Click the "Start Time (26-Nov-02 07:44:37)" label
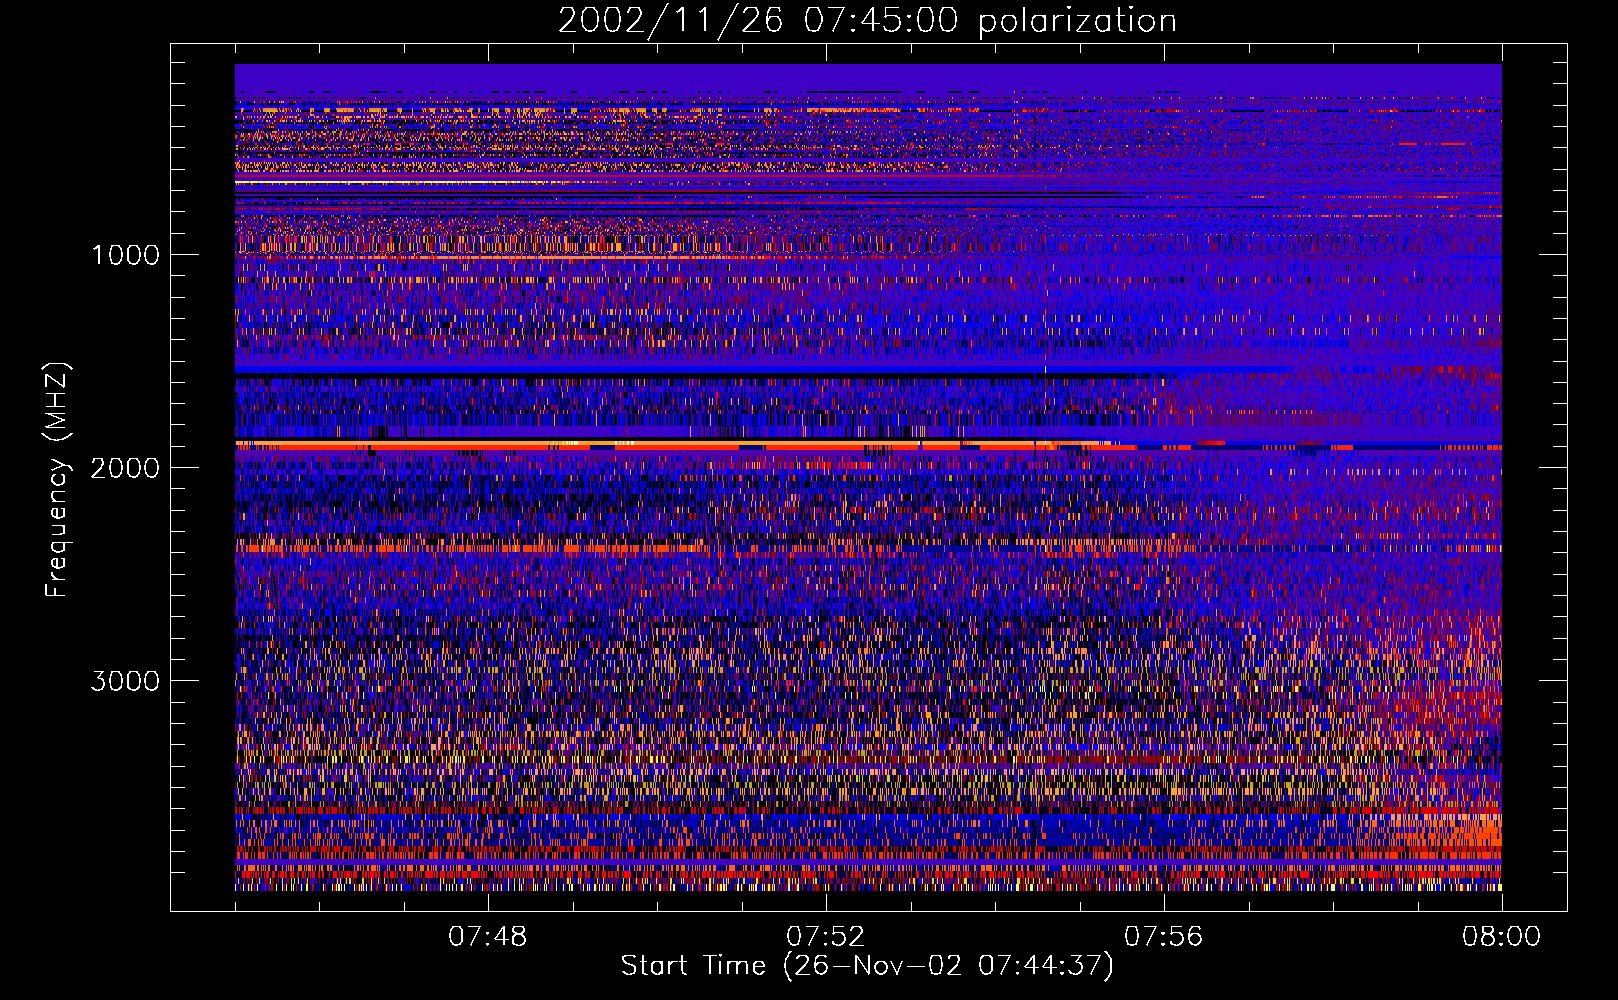Viewport: 1618px width, 1000px height. [867, 966]
